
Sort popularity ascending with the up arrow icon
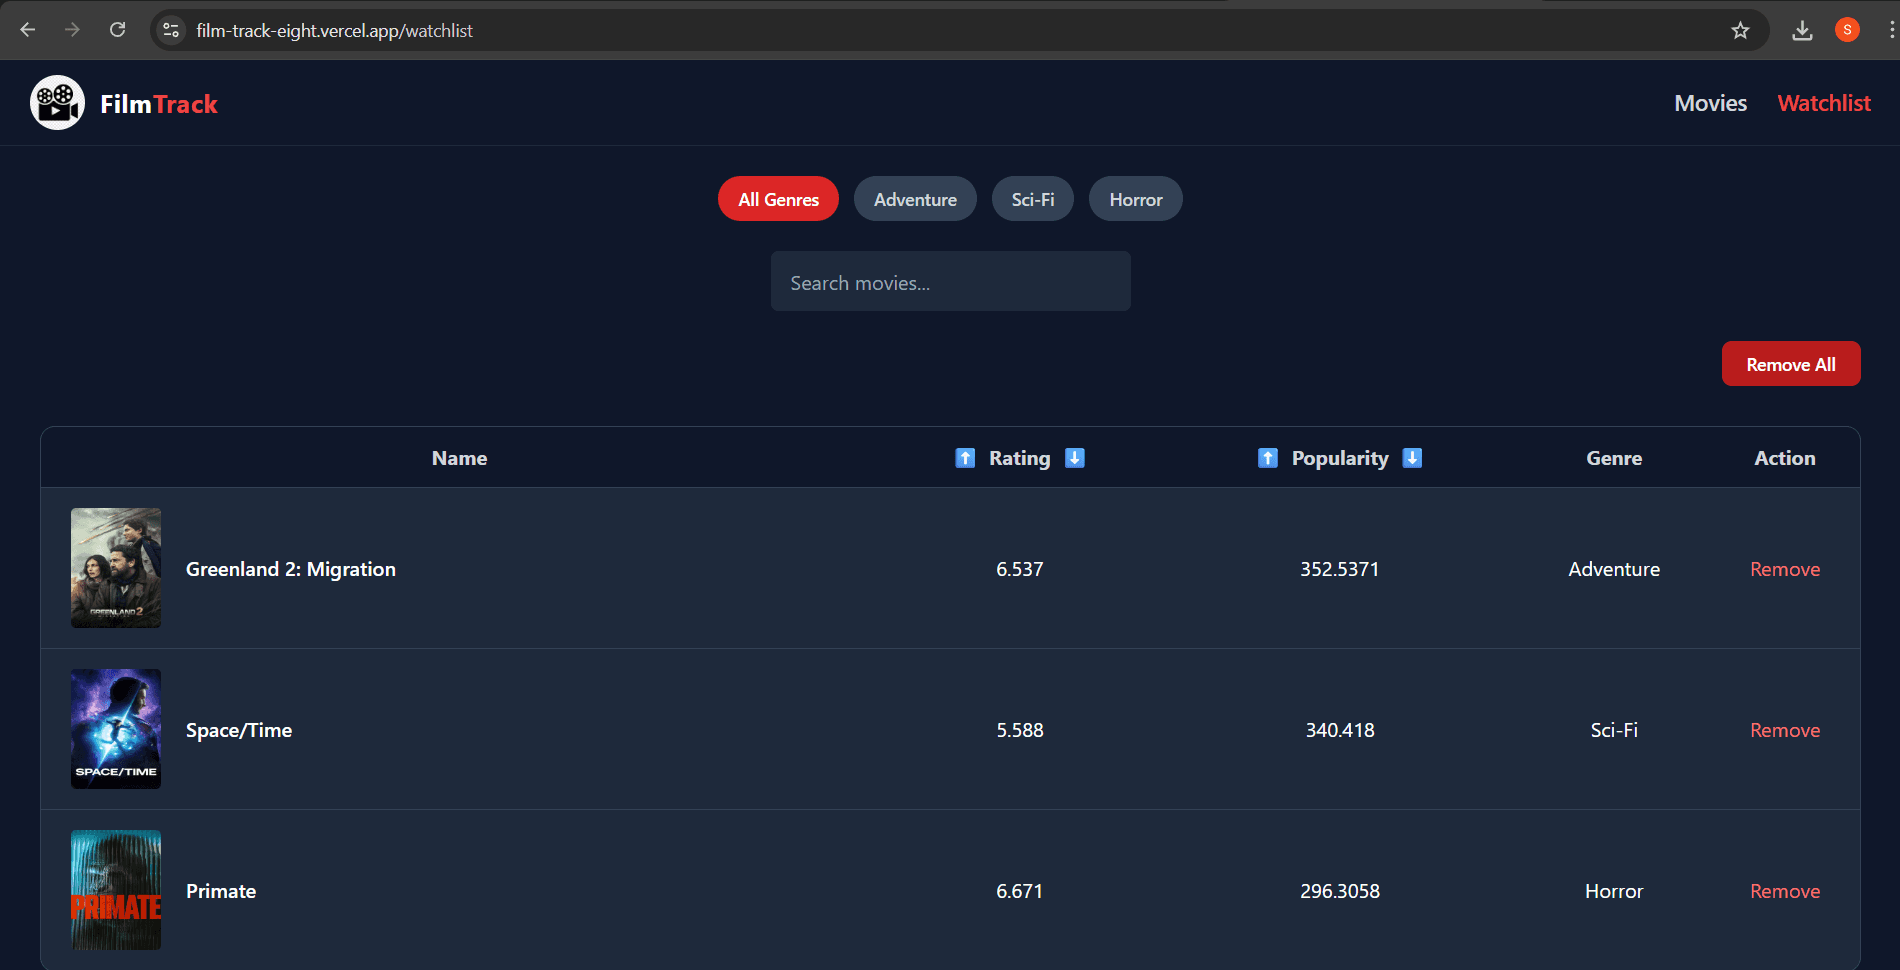[x=1267, y=457]
